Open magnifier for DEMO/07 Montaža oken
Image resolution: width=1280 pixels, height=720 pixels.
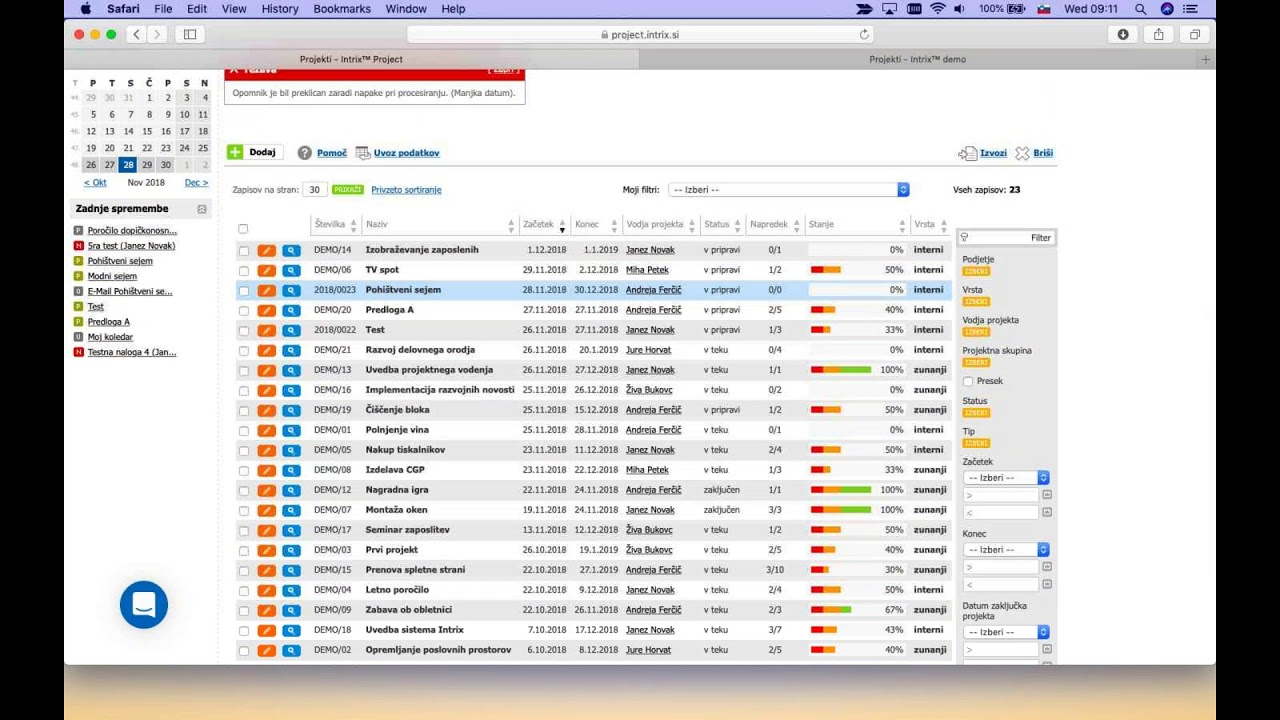[x=291, y=510]
